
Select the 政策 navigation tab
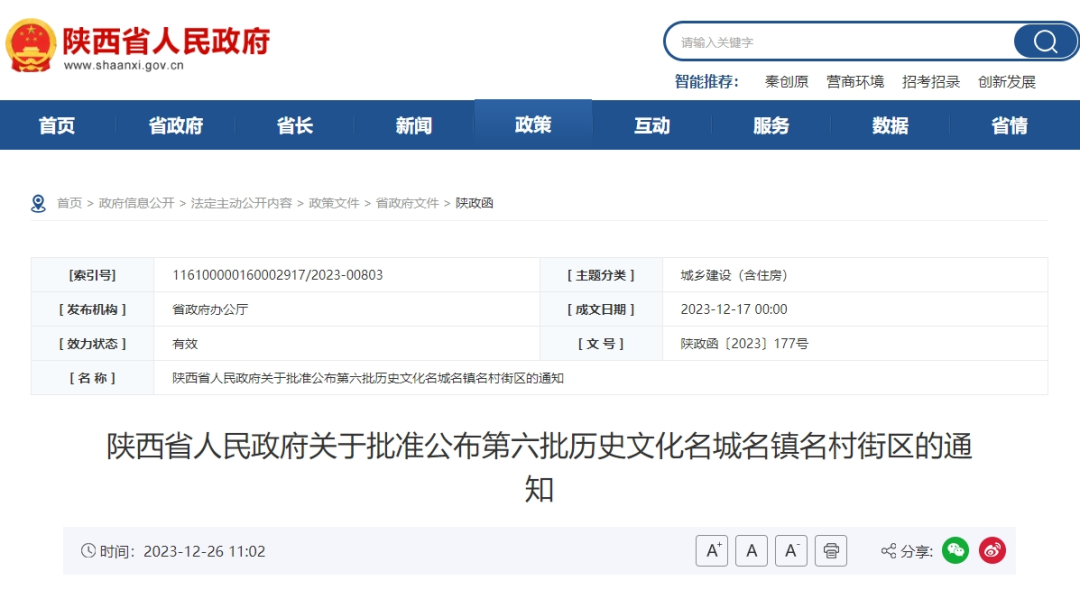coord(533,125)
